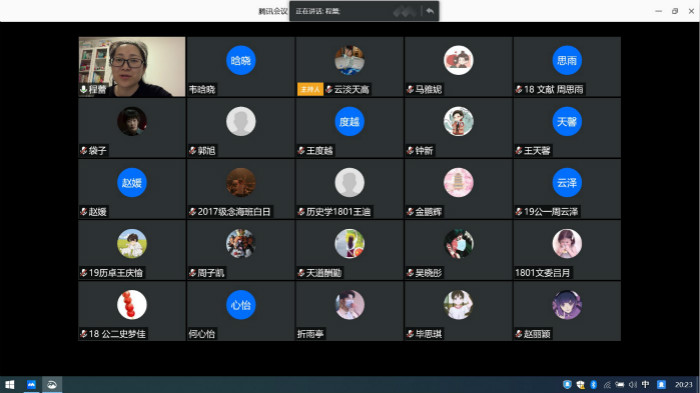Click the 主持人 host badge
The image size is (700, 393).
pyautogui.click(x=310, y=89)
